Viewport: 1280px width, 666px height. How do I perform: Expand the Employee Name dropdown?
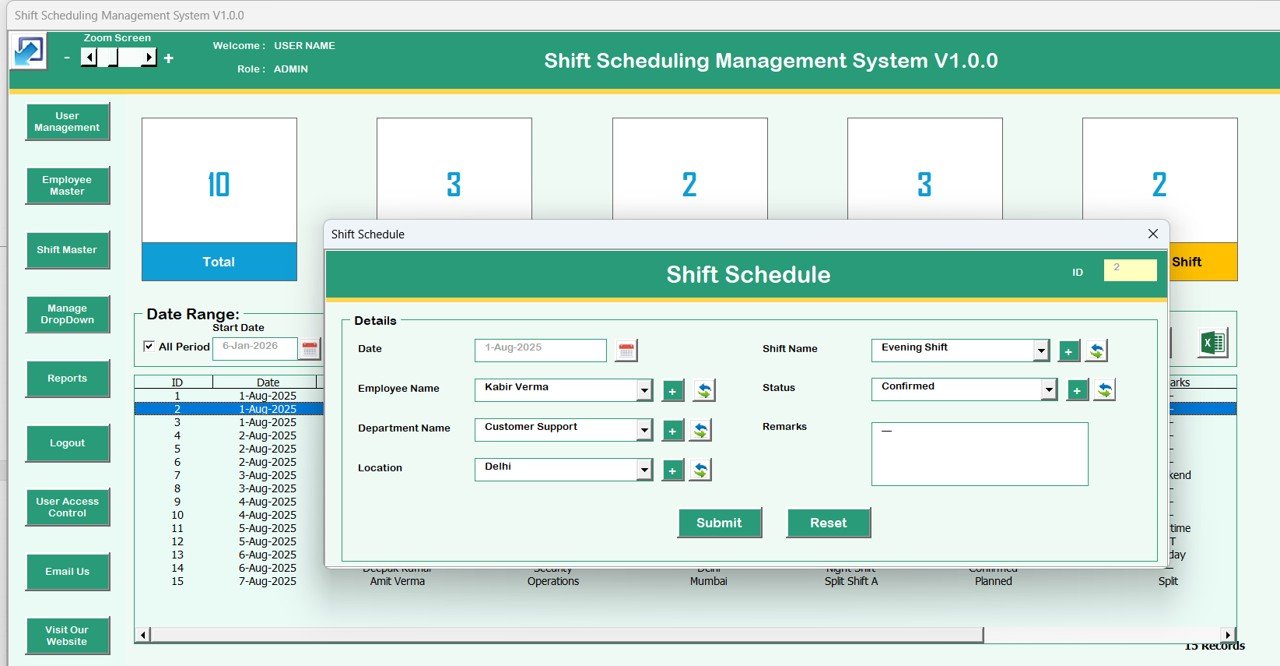(x=645, y=390)
